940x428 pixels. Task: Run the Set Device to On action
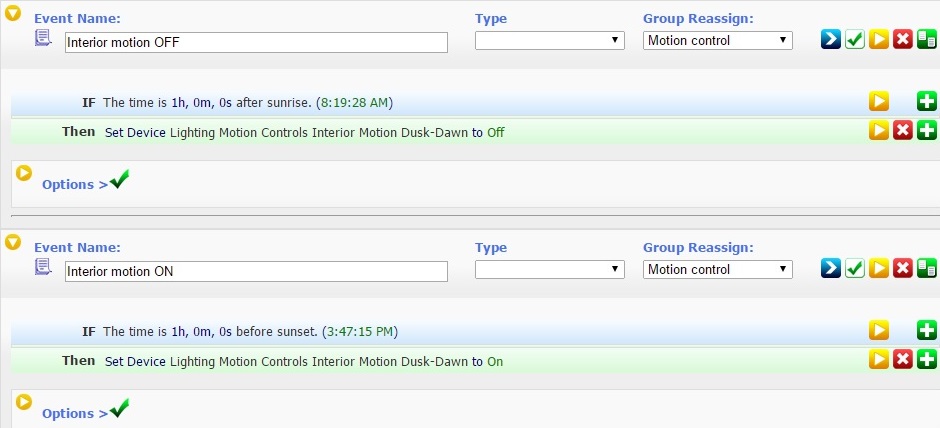point(878,360)
